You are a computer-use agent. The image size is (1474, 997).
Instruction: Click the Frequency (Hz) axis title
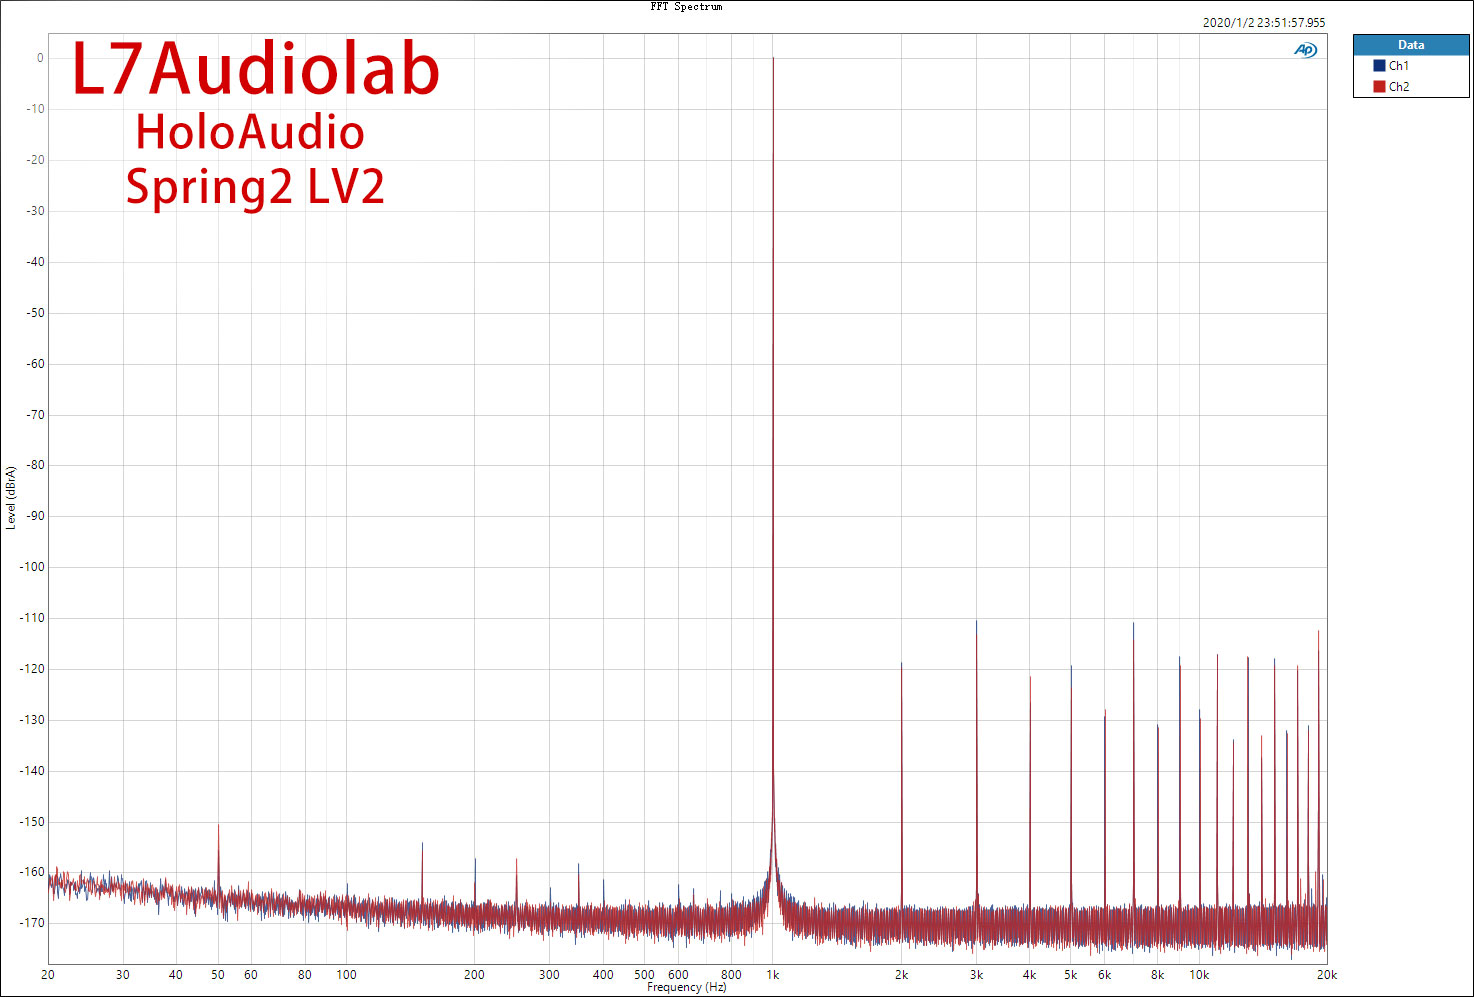686,987
